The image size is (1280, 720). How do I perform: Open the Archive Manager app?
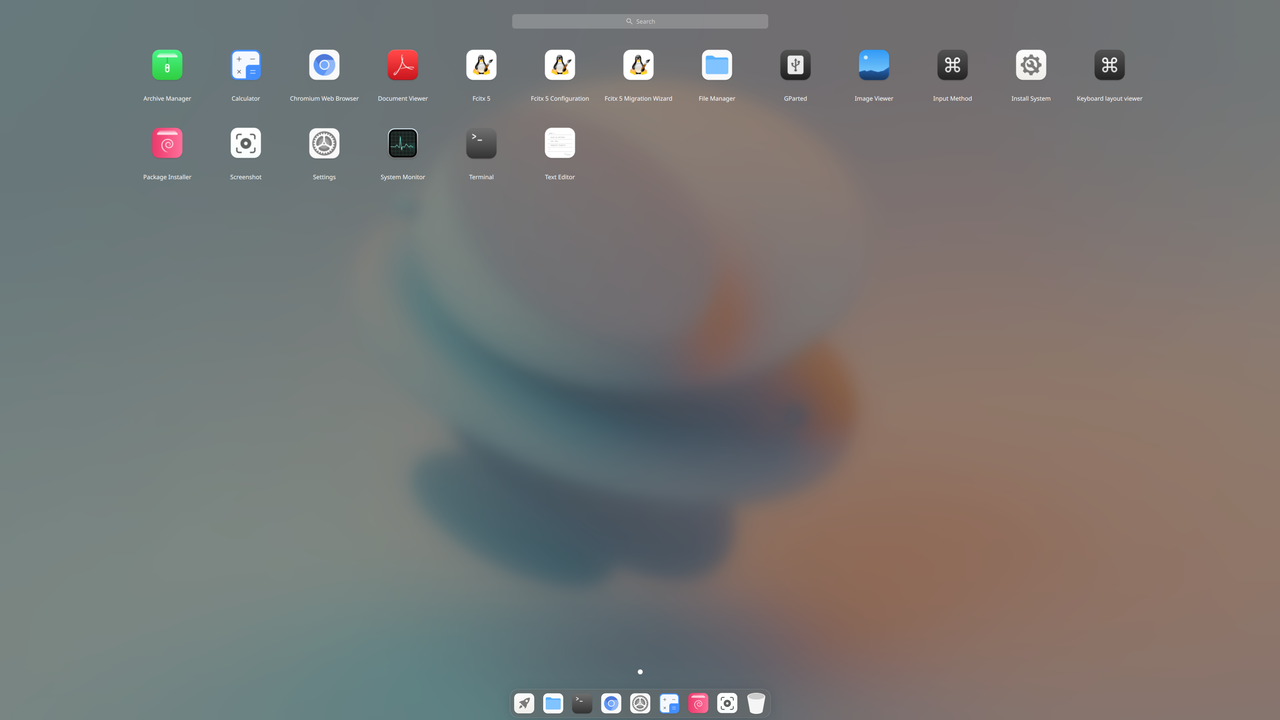point(167,64)
